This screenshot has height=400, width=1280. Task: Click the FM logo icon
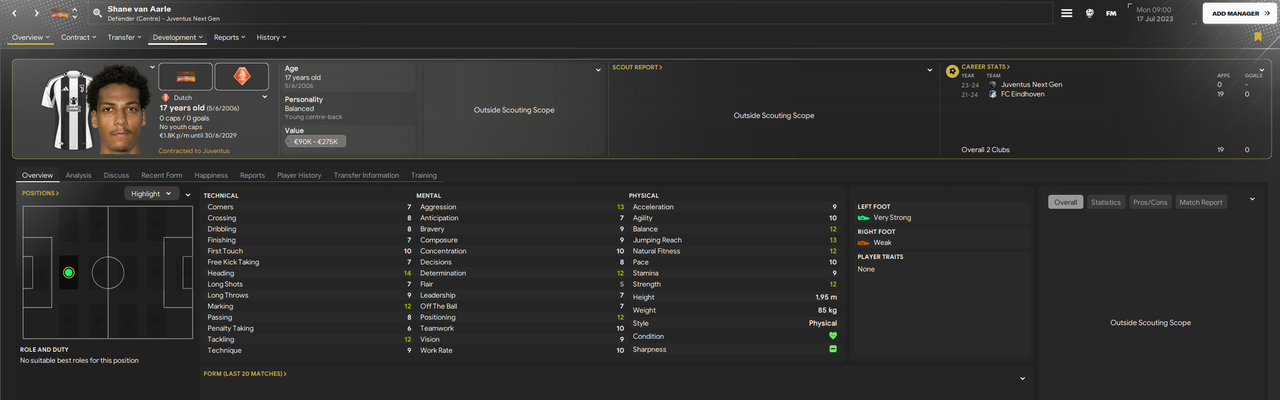1111,13
